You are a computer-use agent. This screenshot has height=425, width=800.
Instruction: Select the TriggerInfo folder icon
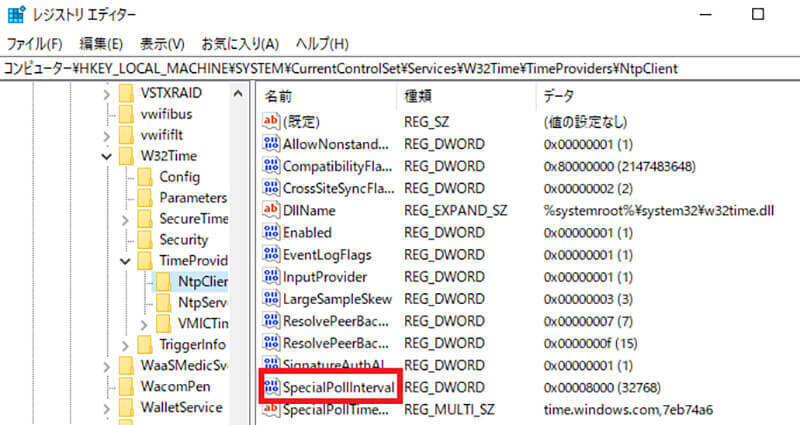click(x=145, y=344)
